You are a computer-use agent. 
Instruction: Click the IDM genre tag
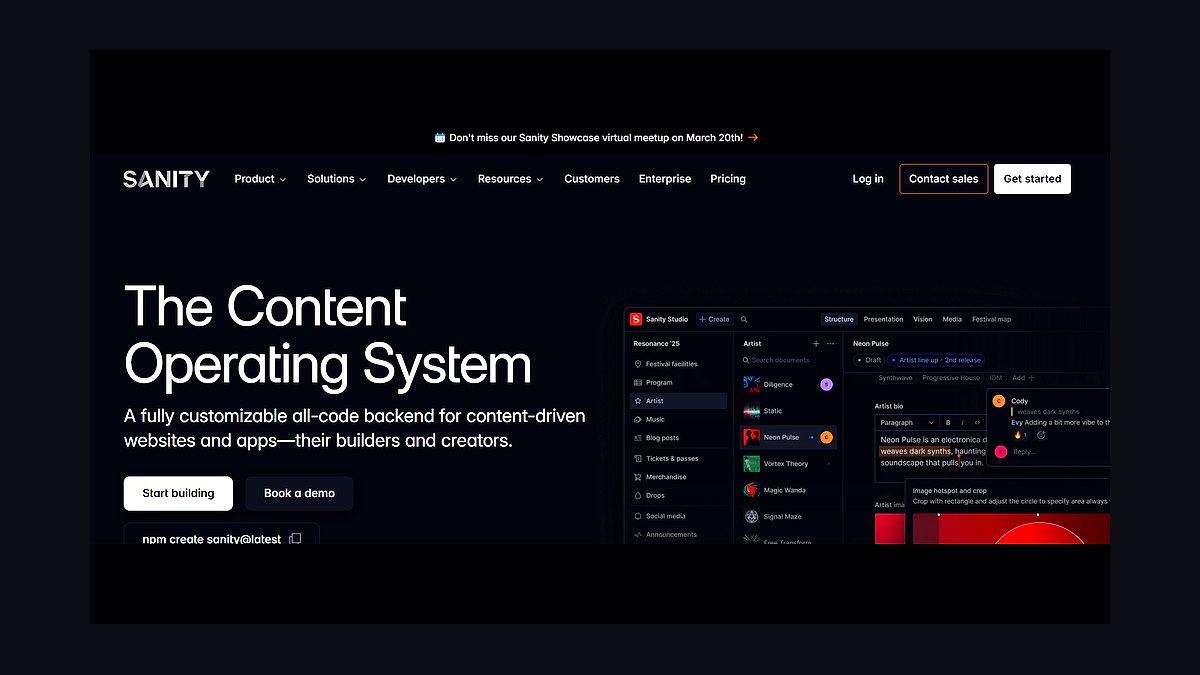(x=996, y=378)
